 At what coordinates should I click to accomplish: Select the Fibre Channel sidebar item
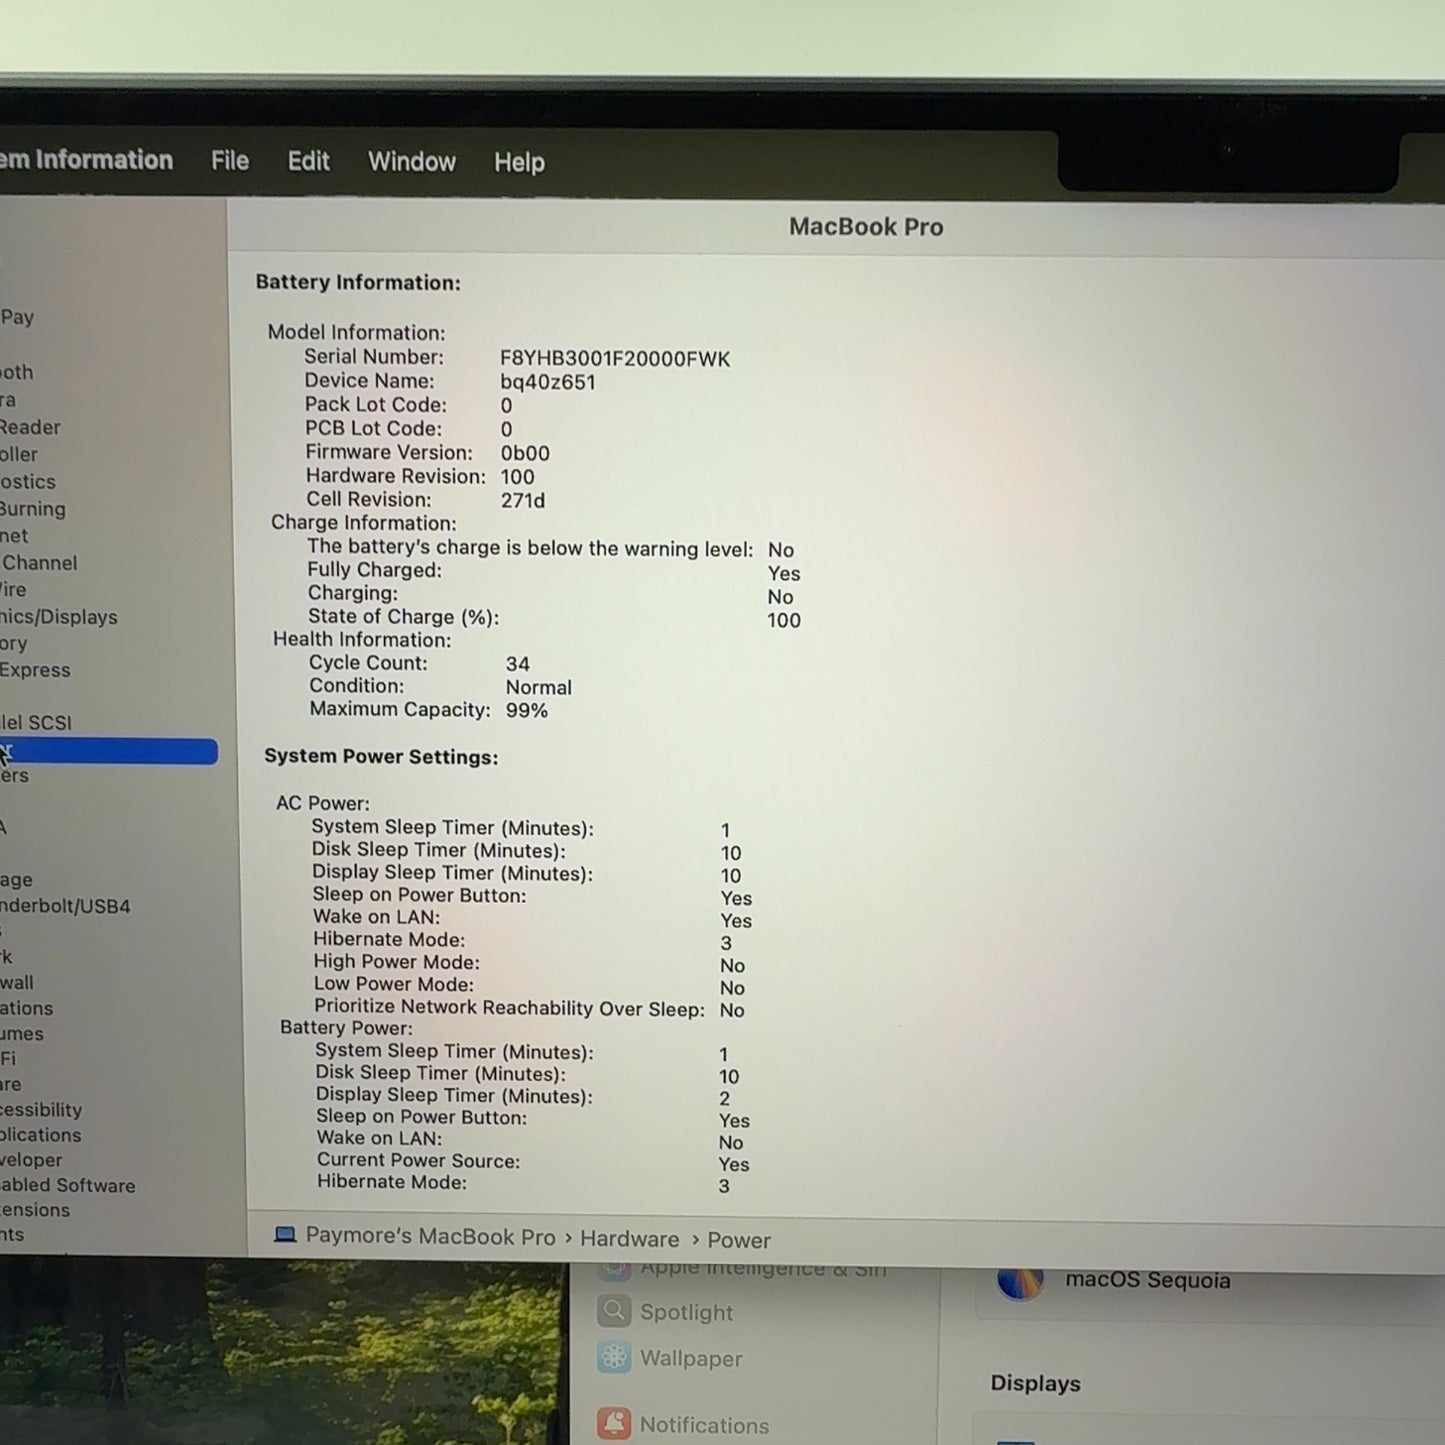pyautogui.click(x=39, y=563)
